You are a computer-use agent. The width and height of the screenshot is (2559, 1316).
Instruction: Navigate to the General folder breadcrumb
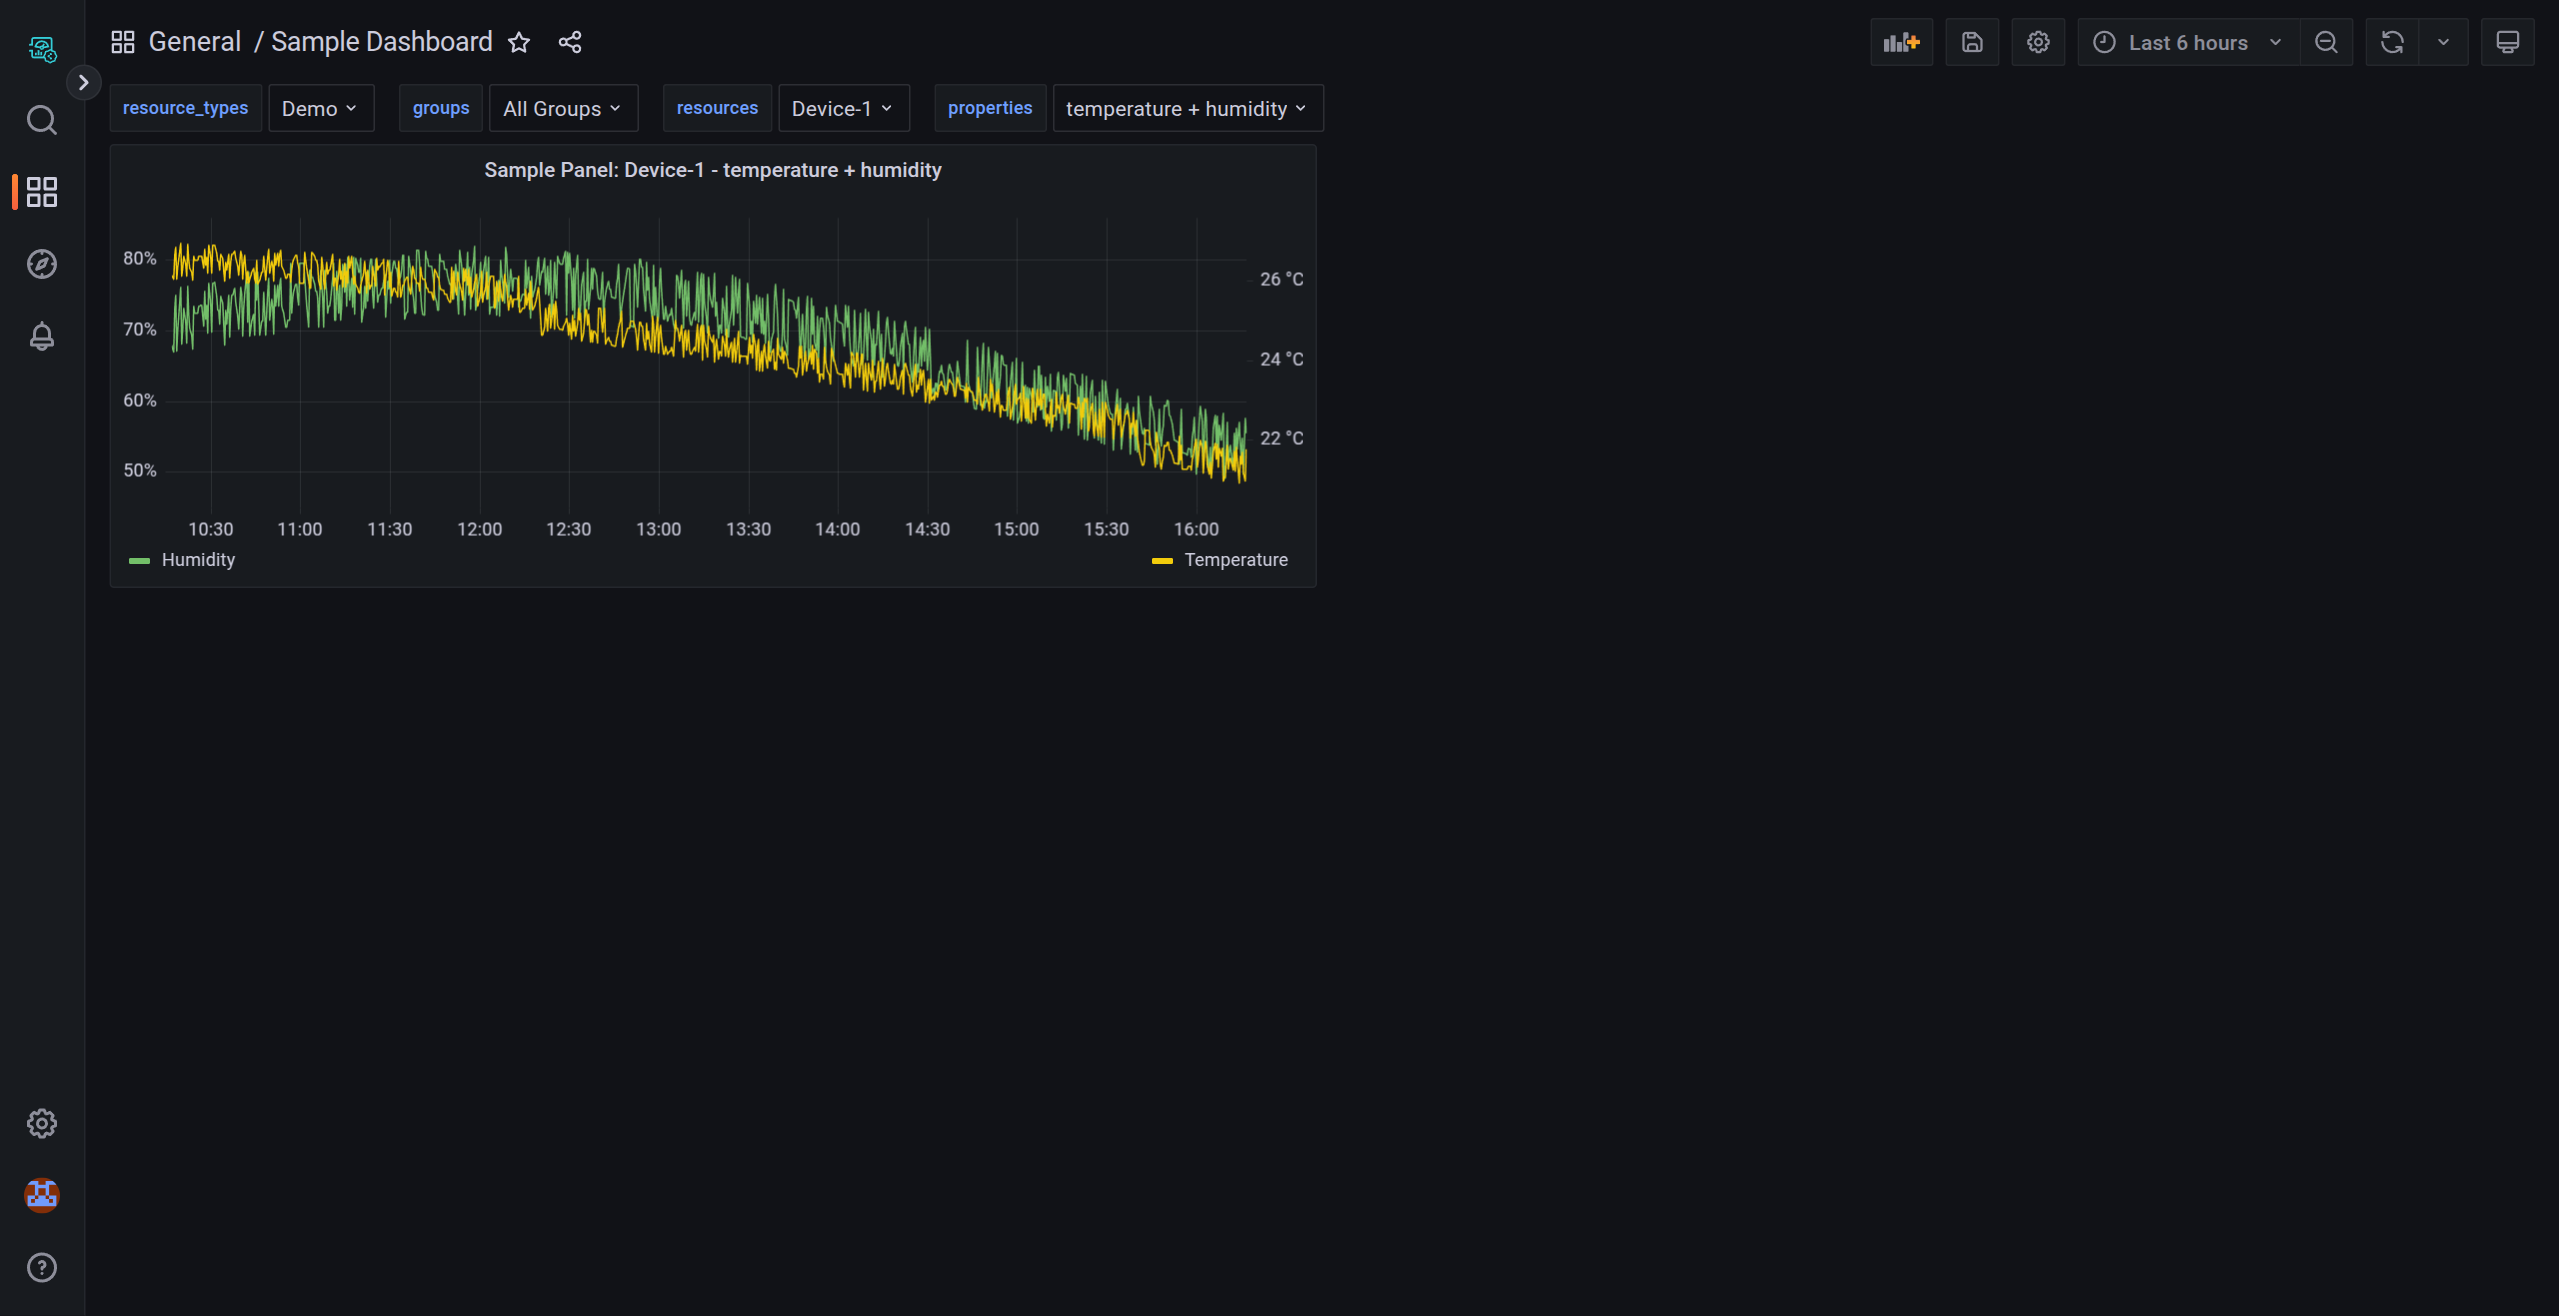pyautogui.click(x=194, y=41)
